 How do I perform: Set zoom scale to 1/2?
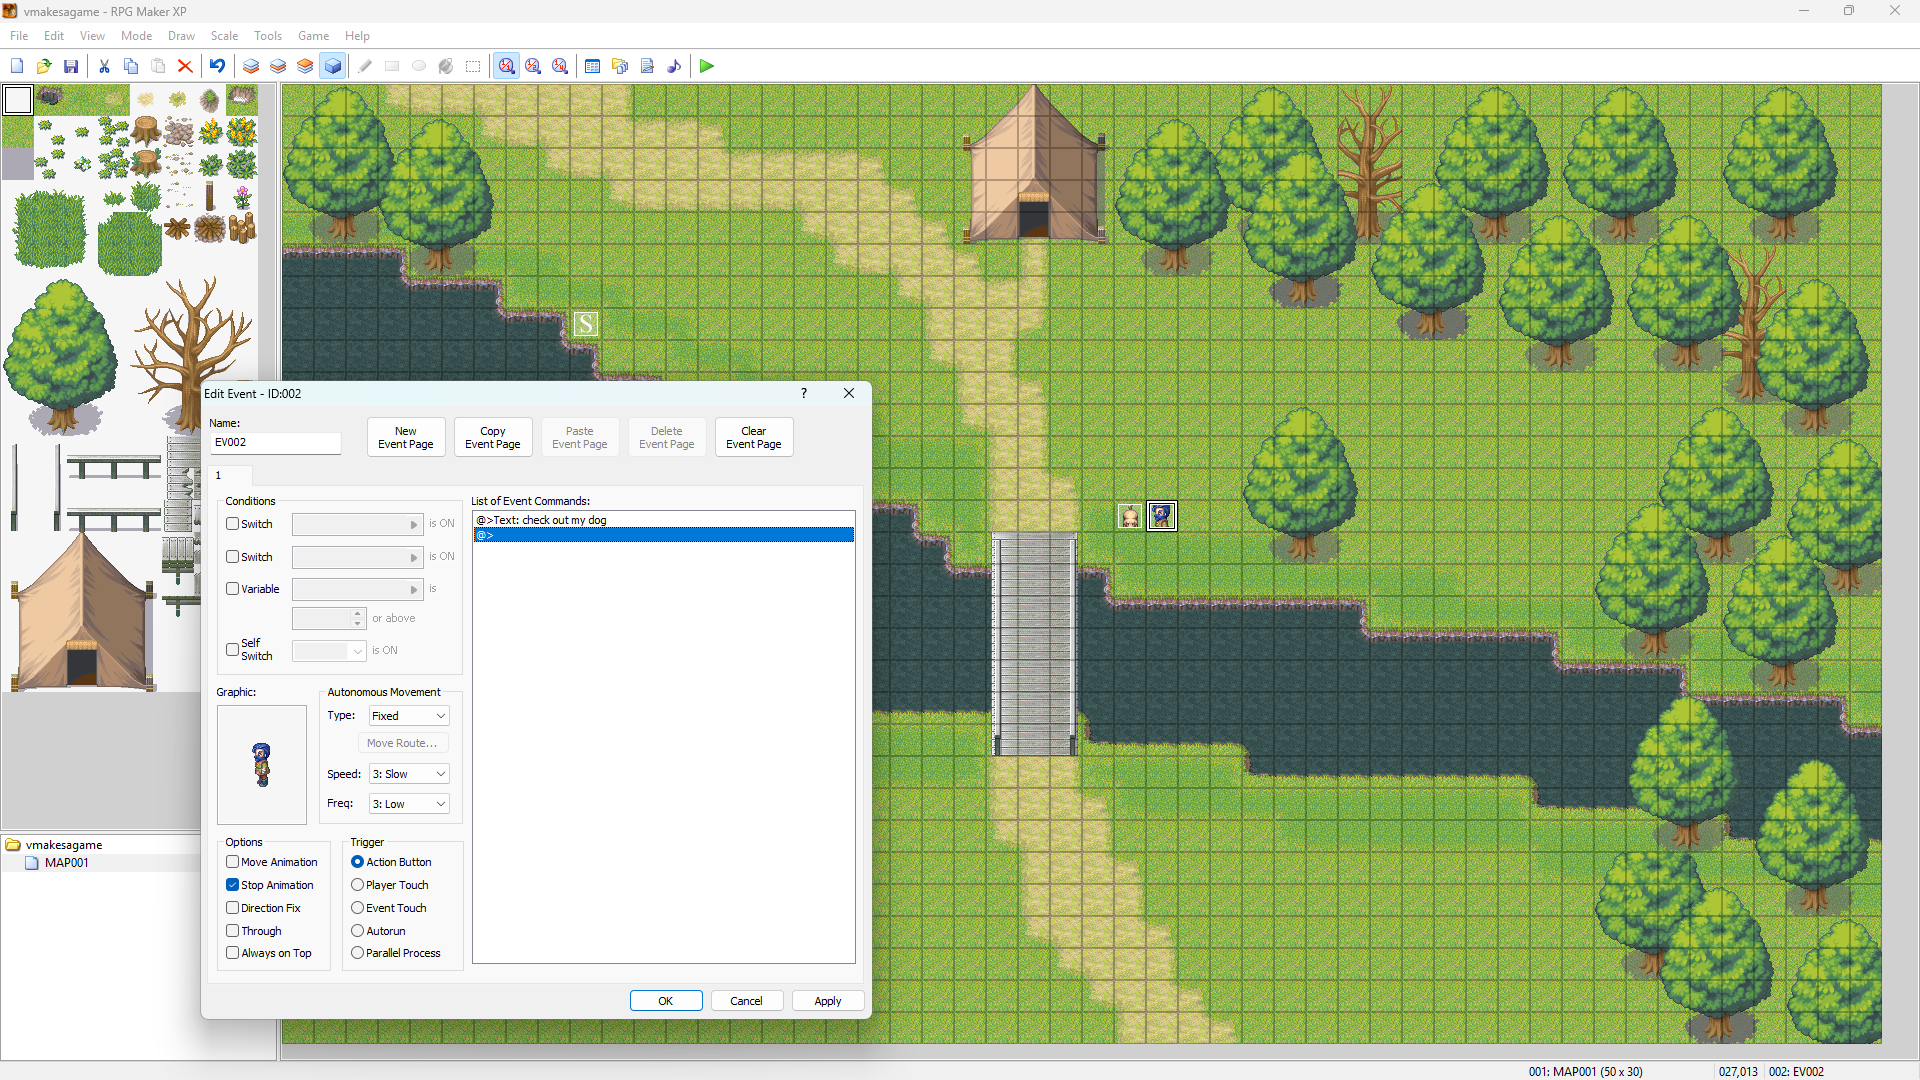(533, 66)
